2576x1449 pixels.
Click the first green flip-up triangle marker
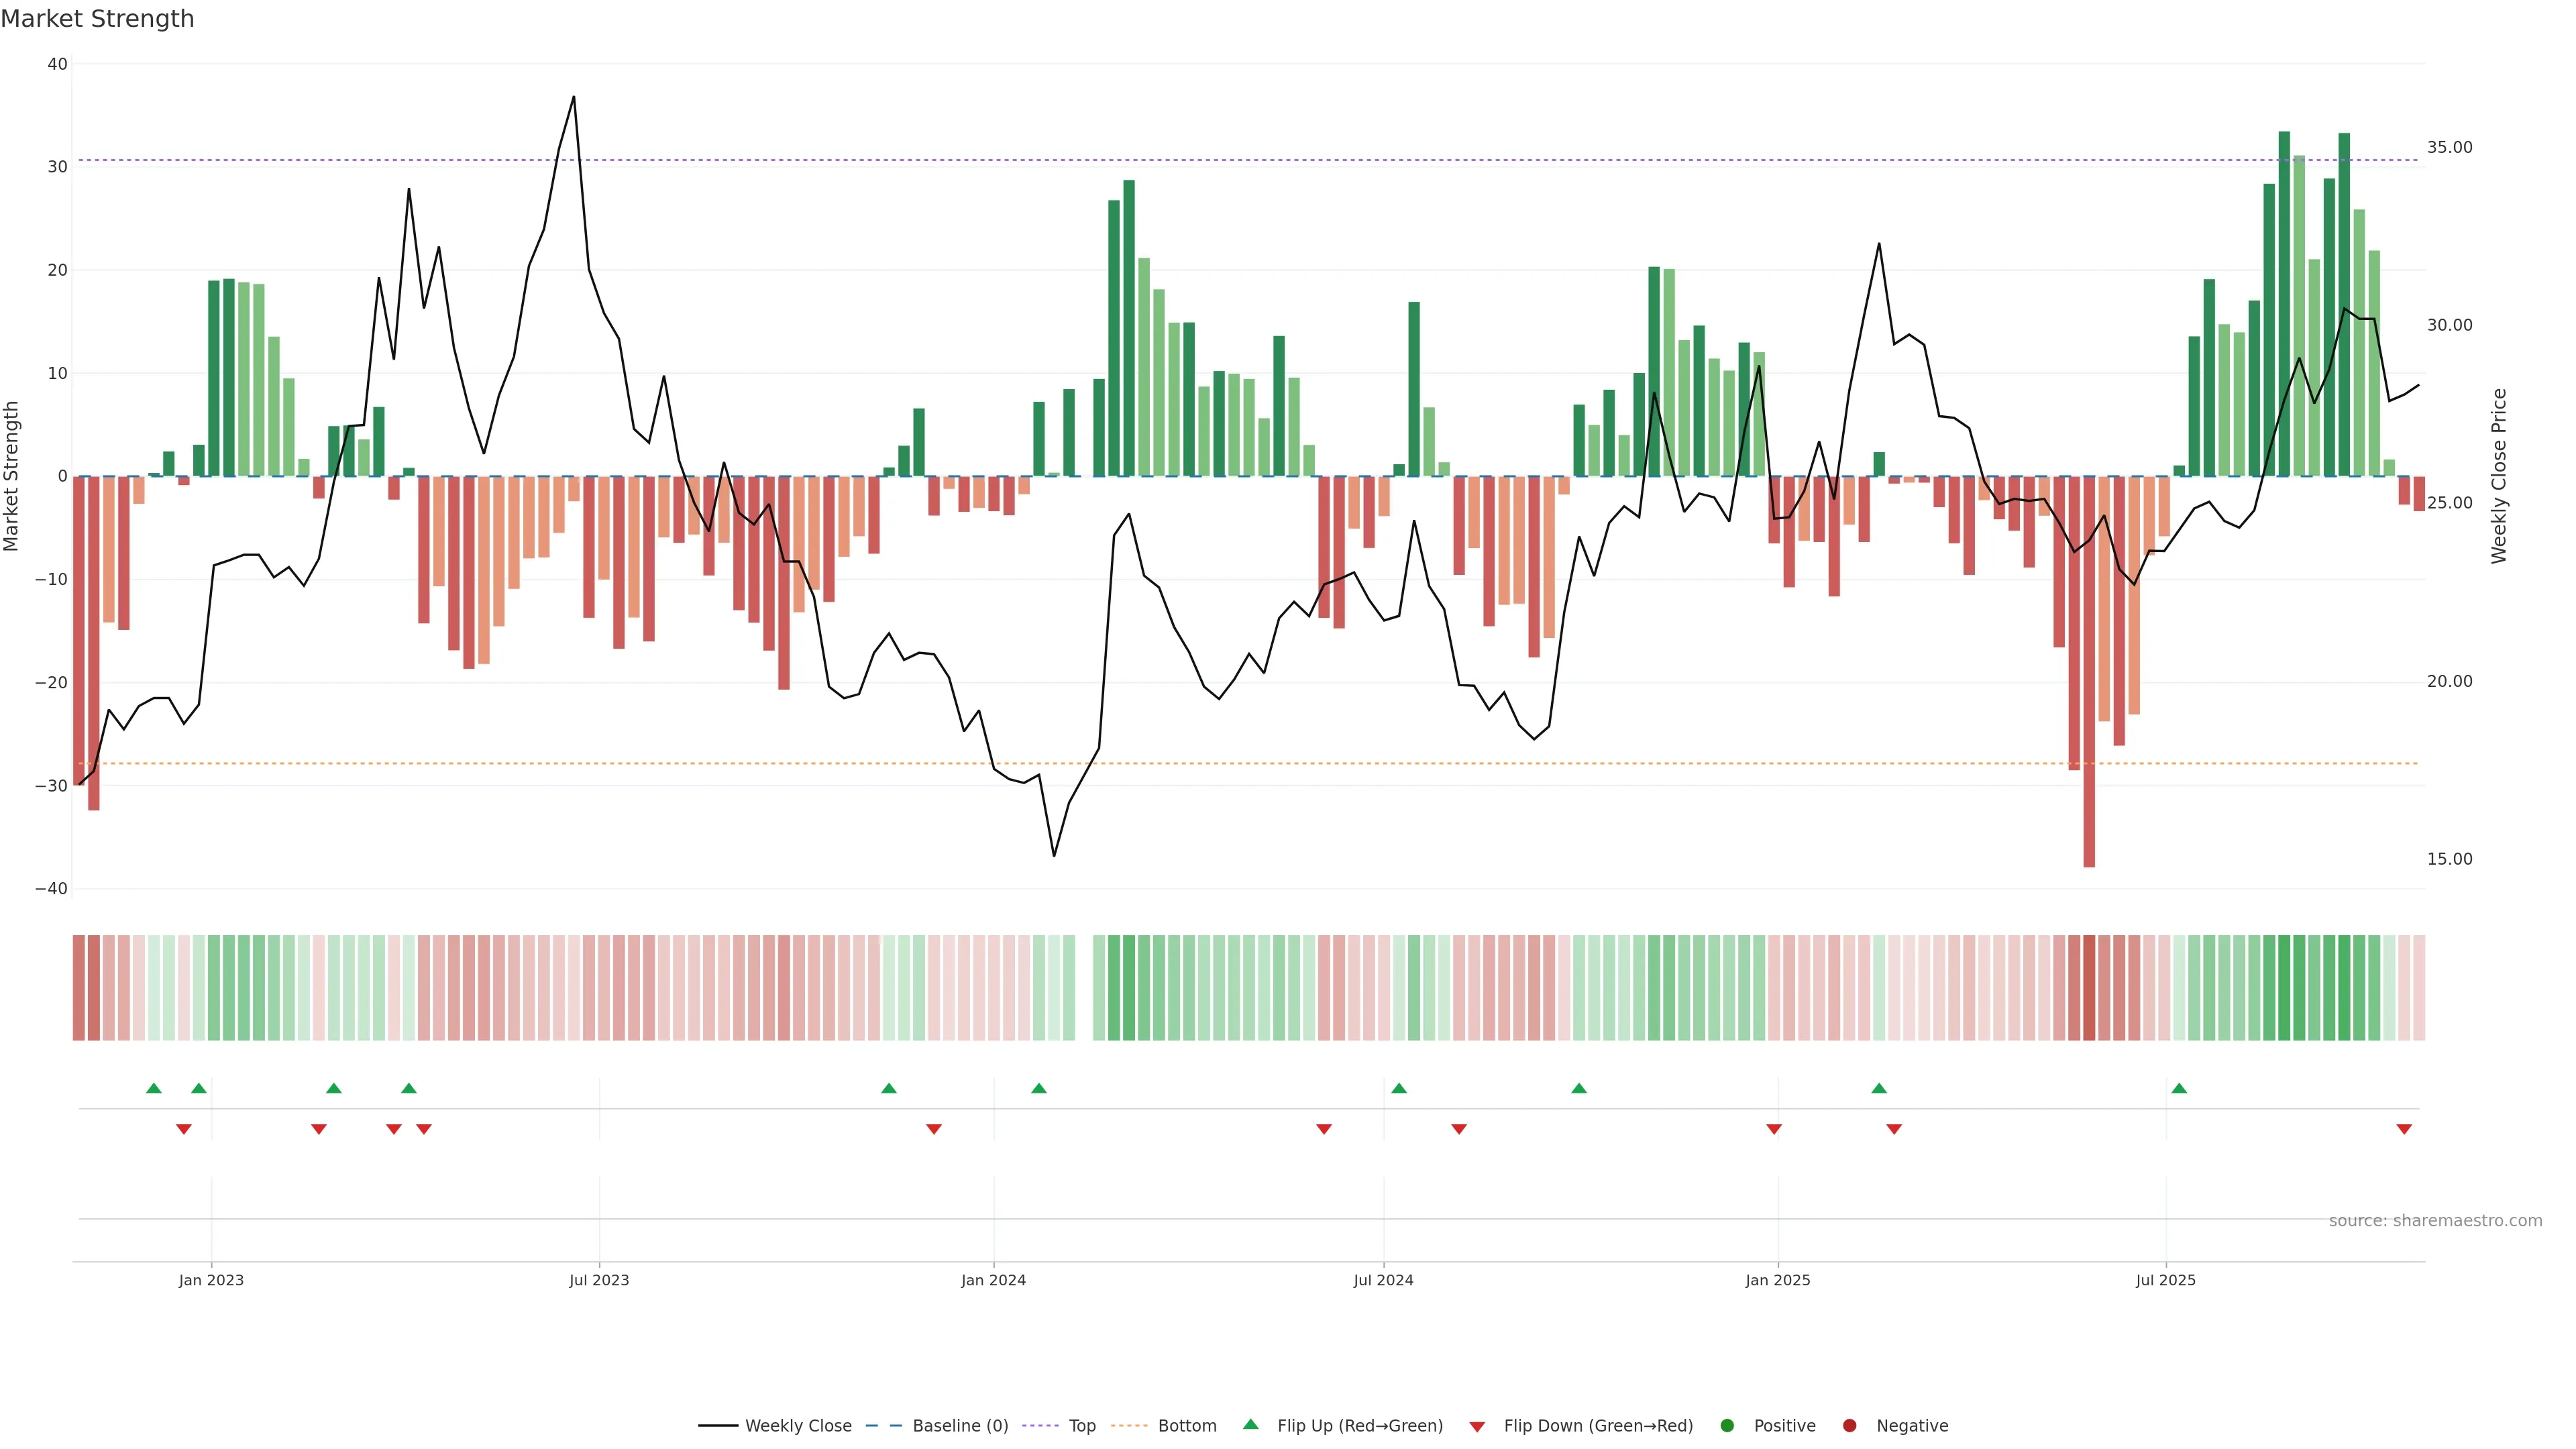[x=154, y=1088]
